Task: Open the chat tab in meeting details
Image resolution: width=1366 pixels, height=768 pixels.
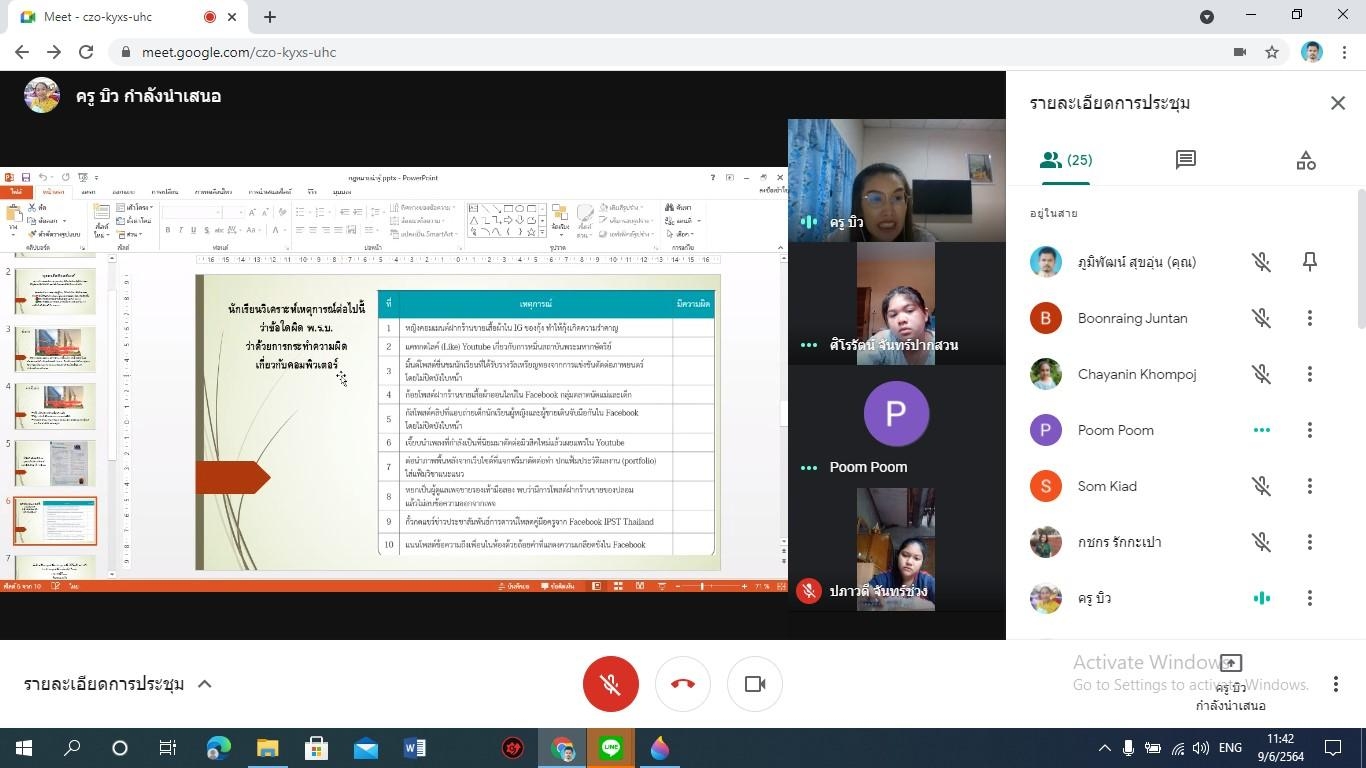Action: (x=1186, y=160)
